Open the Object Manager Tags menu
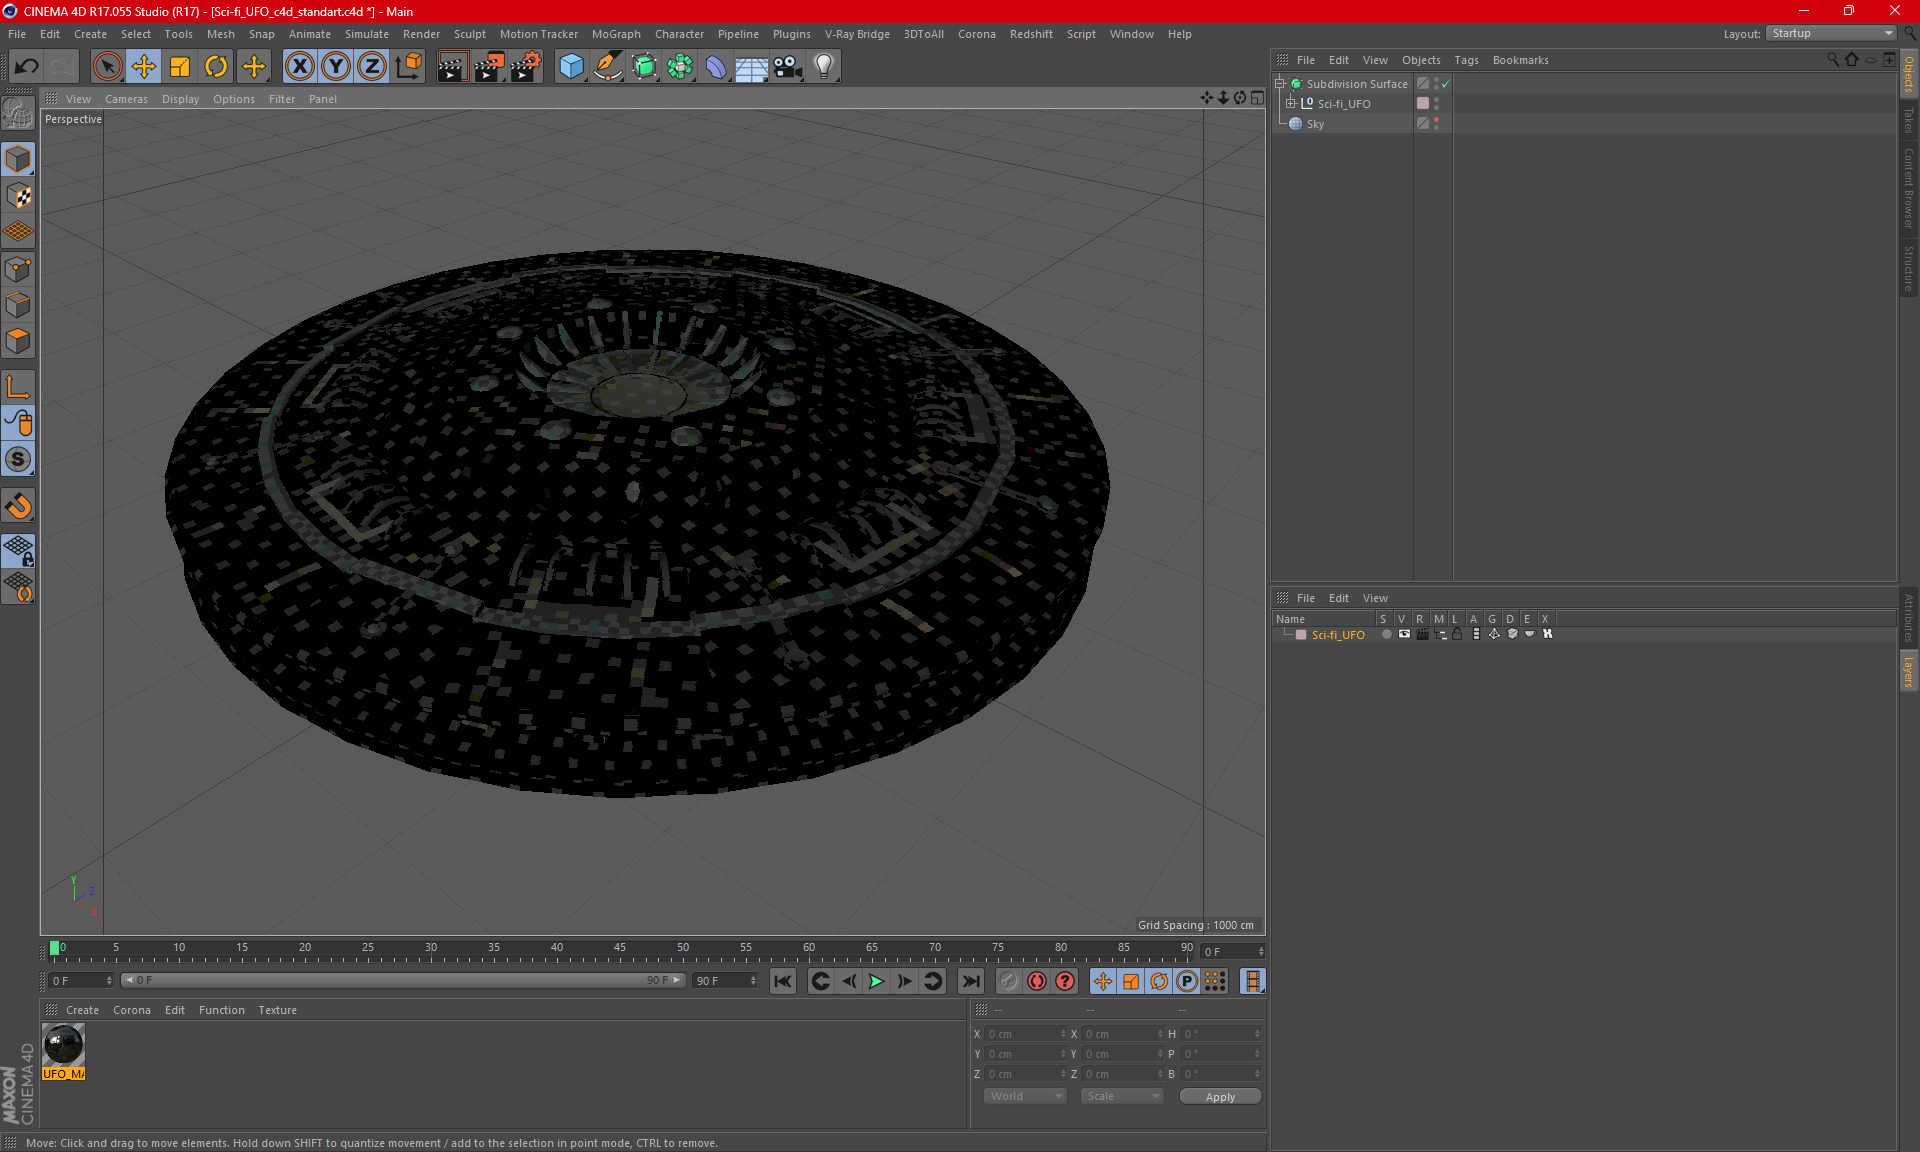 (x=1466, y=60)
